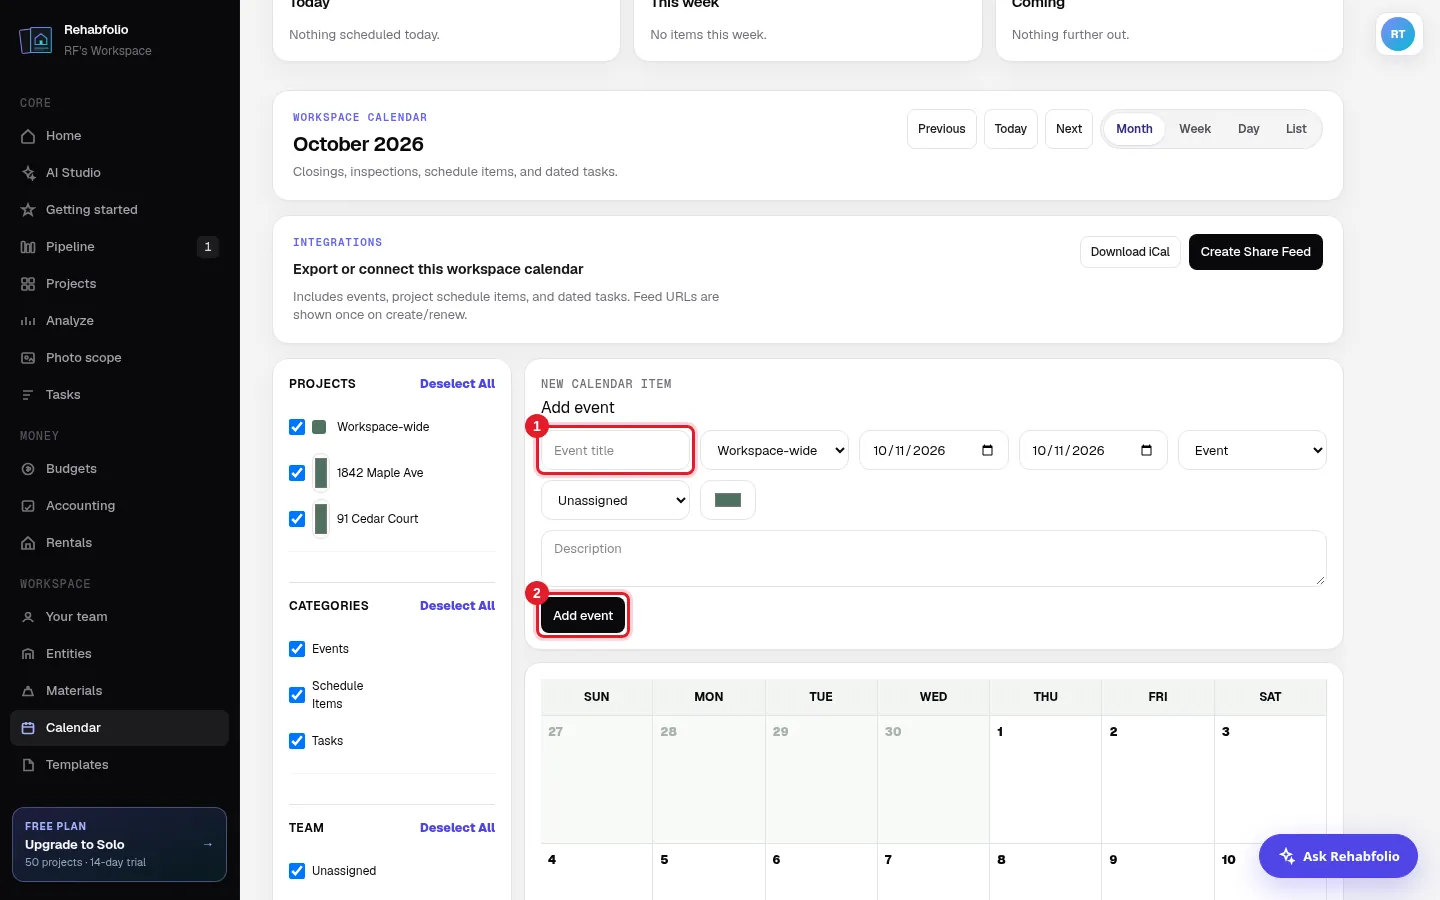Viewport: 1440px width, 900px height.
Task: Click the Rentals house icon
Action: point(28,543)
